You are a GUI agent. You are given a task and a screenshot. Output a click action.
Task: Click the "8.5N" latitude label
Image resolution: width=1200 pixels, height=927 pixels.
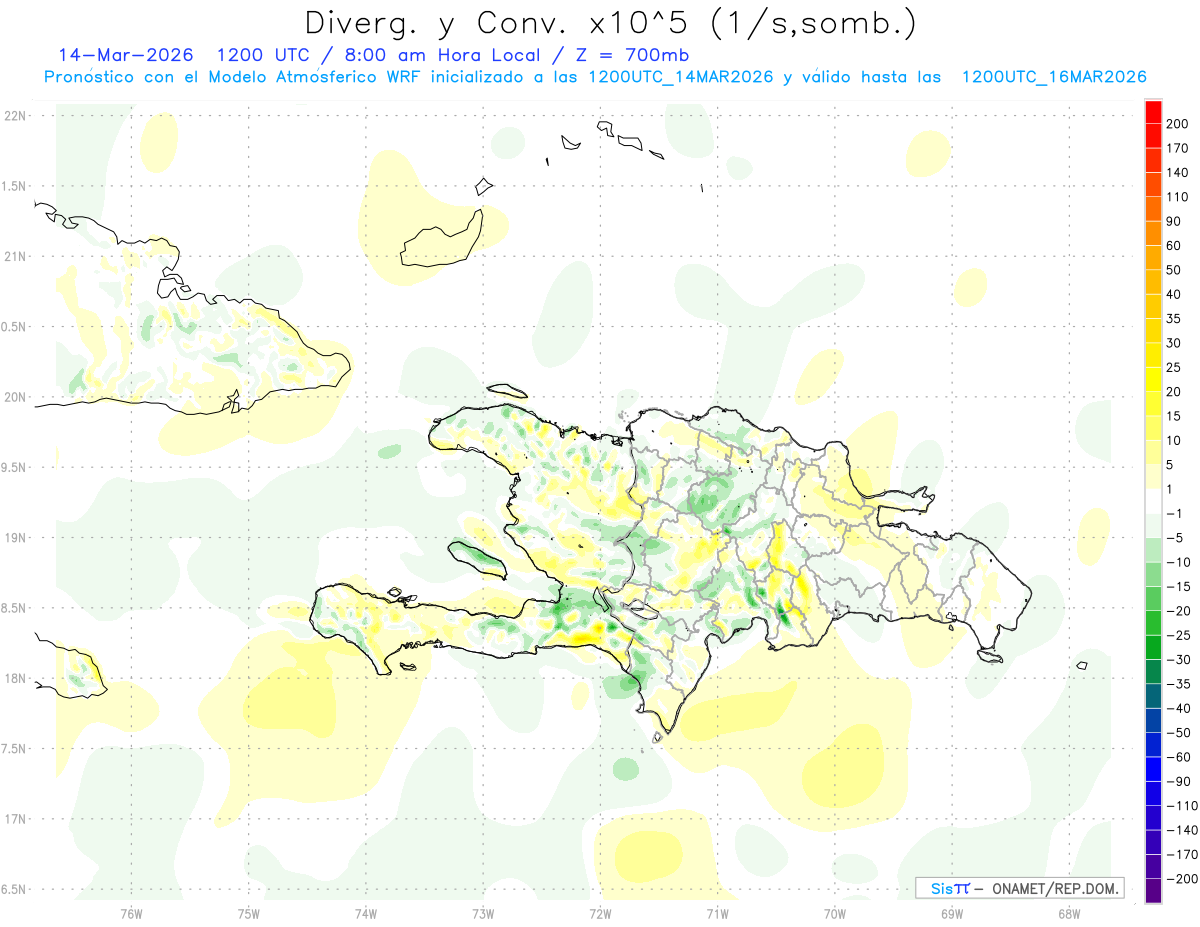[15, 608]
